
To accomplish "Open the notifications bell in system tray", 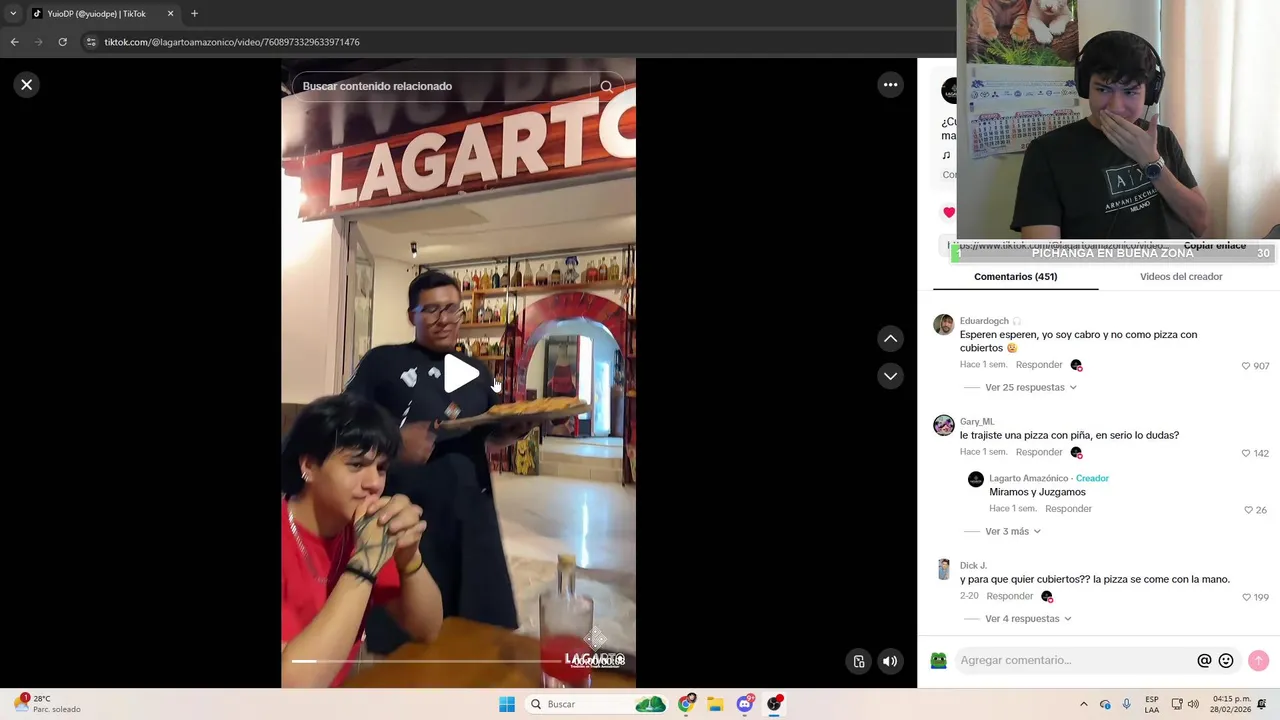I will (1262, 704).
